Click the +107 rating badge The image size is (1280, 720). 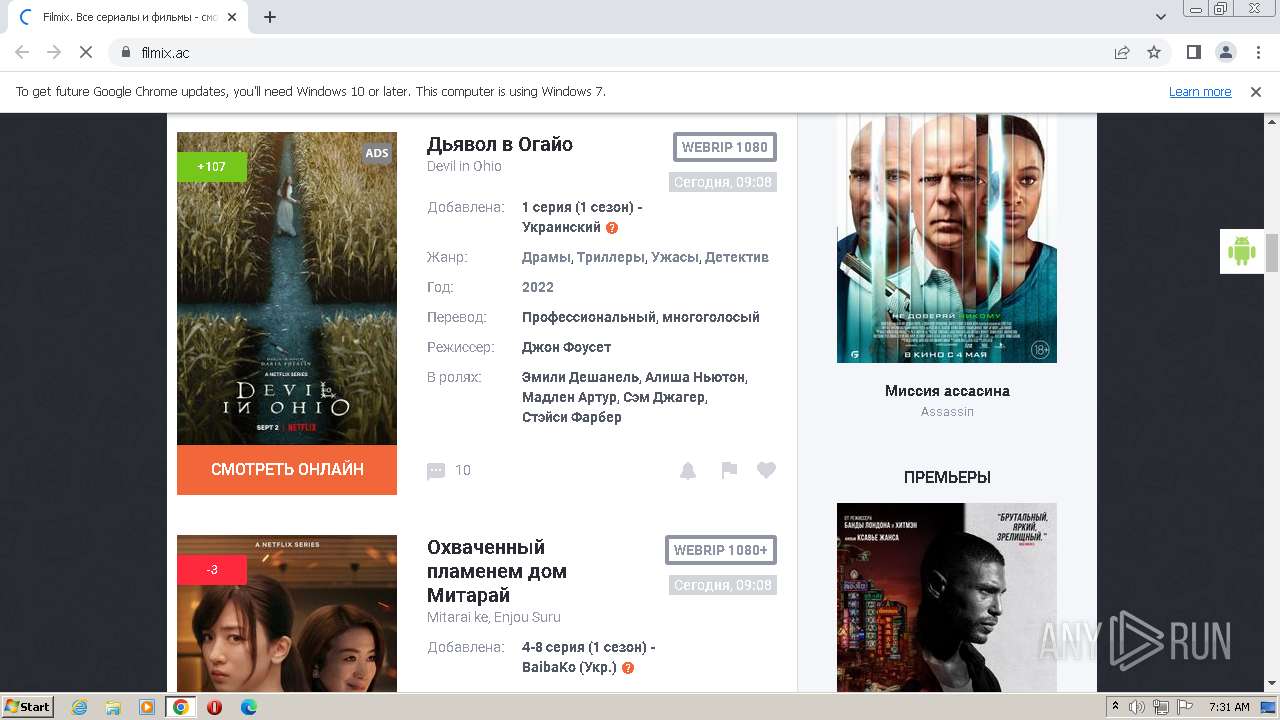coord(212,167)
